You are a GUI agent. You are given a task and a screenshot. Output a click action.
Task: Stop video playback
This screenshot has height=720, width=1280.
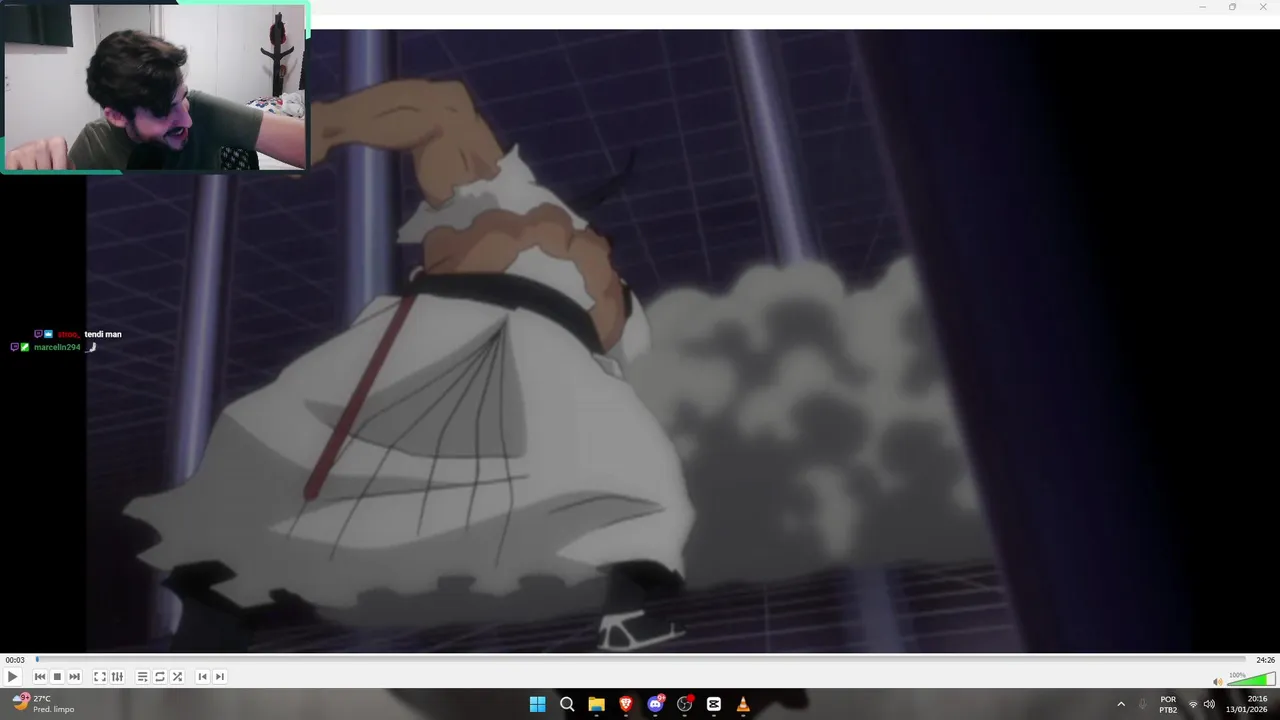click(57, 677)
